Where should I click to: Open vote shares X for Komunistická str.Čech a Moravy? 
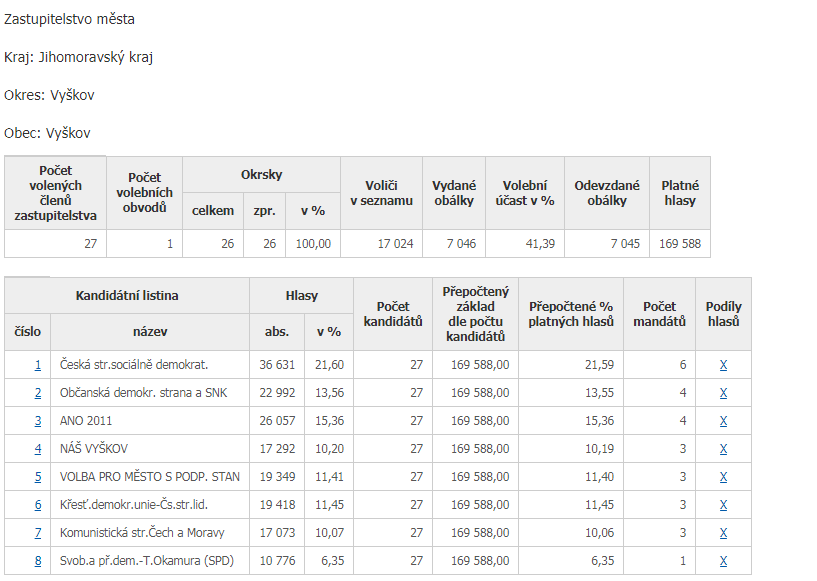pos(723,533)
